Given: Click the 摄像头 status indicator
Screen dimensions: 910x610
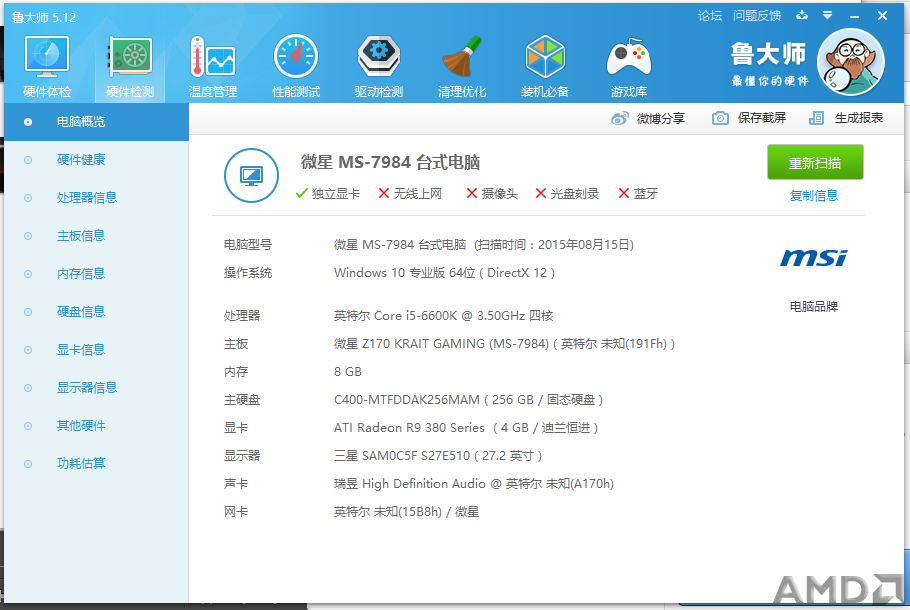Looking at the screenshot, I should [x=492, y=194].
